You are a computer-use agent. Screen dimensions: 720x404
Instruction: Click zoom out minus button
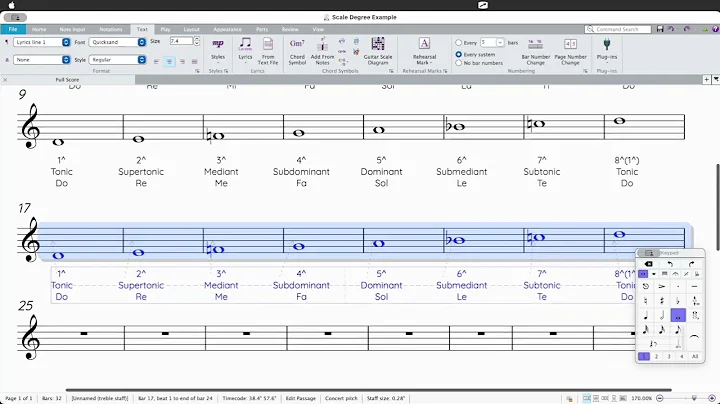660,398
